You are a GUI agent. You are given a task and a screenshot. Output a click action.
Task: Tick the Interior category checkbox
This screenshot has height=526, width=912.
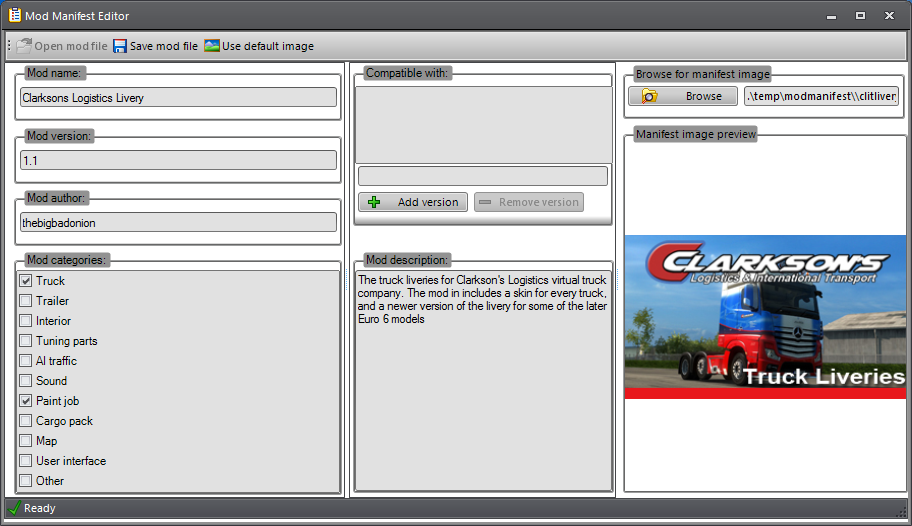26,321
